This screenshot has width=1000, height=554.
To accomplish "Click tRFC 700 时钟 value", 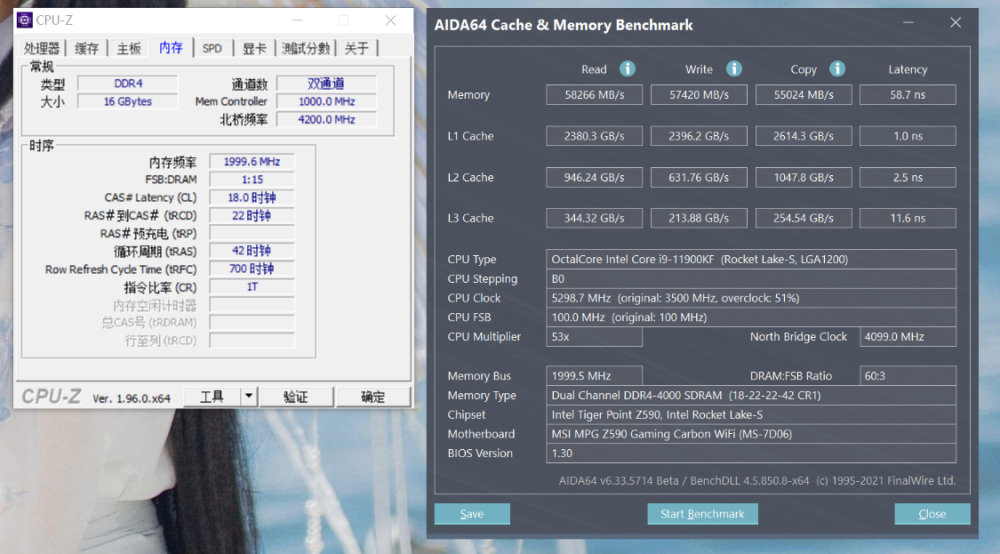I will (x=252, y=269).
